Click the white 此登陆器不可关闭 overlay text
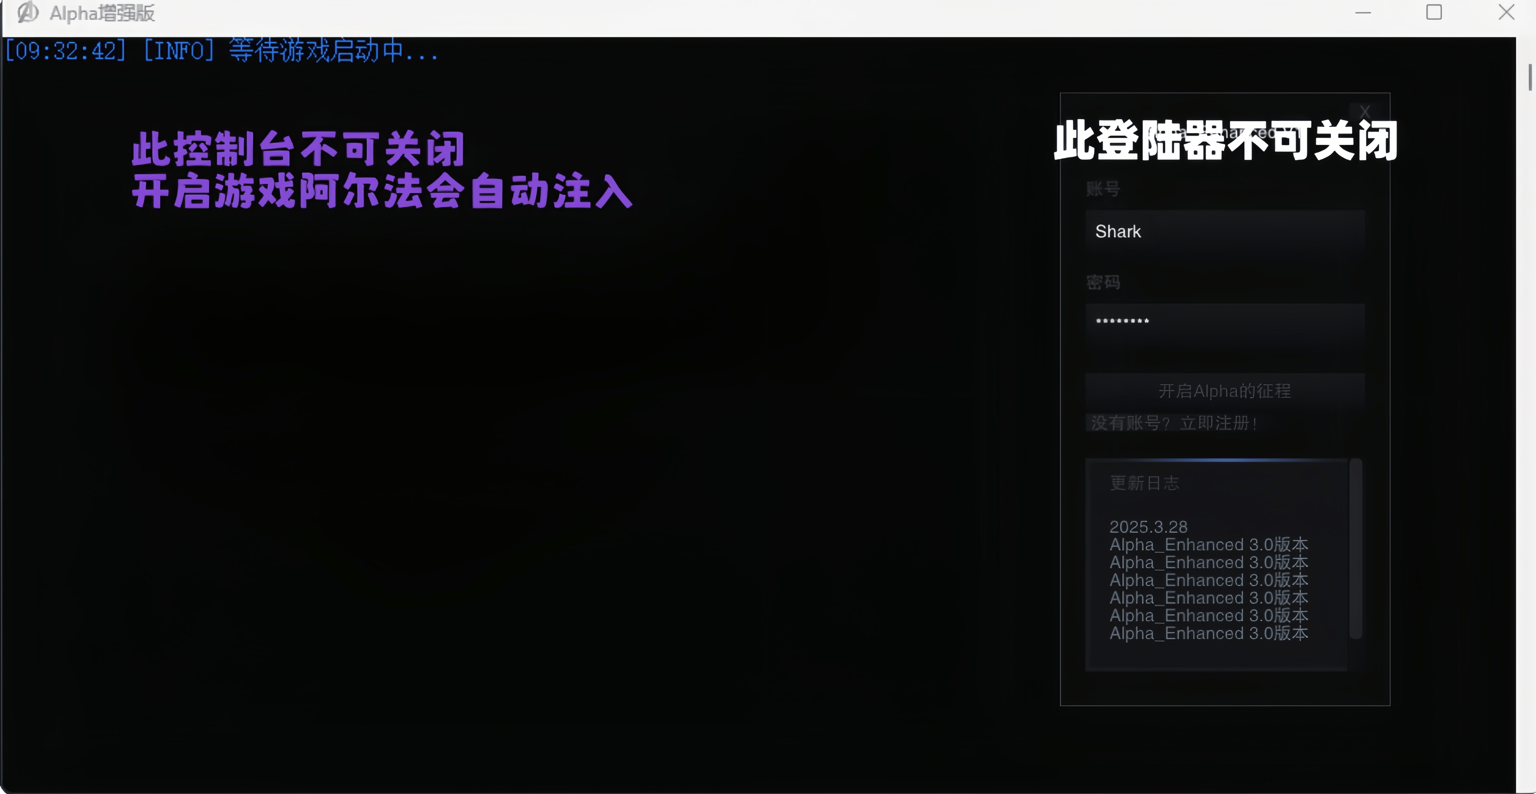 pyautogui.click(x=1225, y=142)
